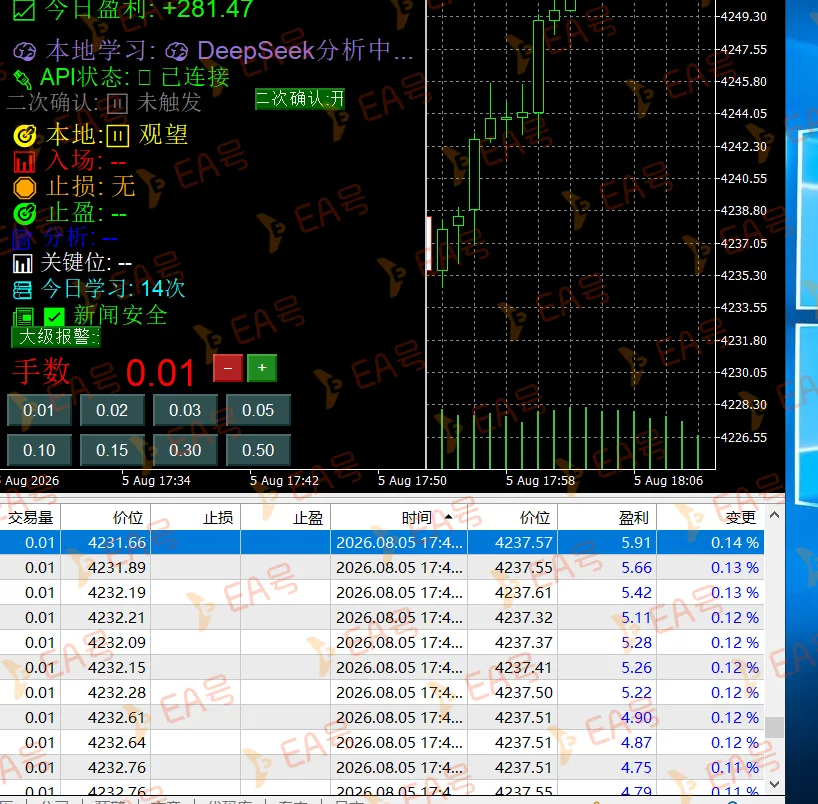This screenshot has width=818, height=804.
Task: Click the checkmark icon beside 今日盈利
Action: click(x=24, y=10)
